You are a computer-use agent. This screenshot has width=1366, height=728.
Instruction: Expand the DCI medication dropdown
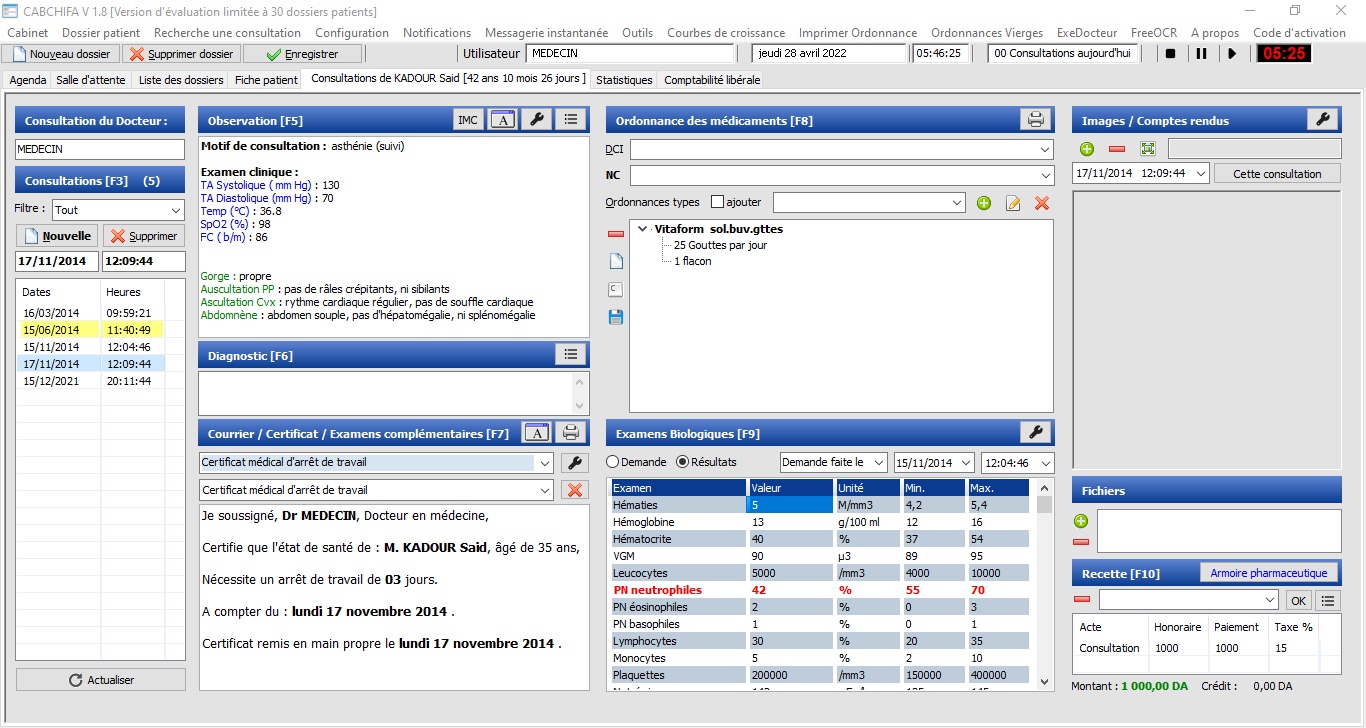pos(1045,150)
